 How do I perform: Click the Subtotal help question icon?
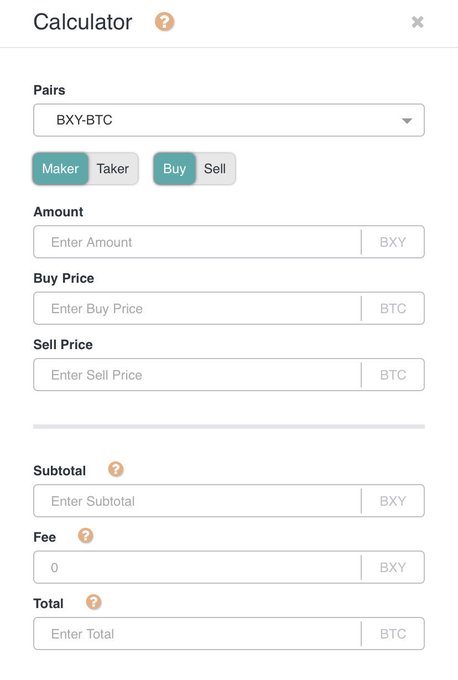116,469
